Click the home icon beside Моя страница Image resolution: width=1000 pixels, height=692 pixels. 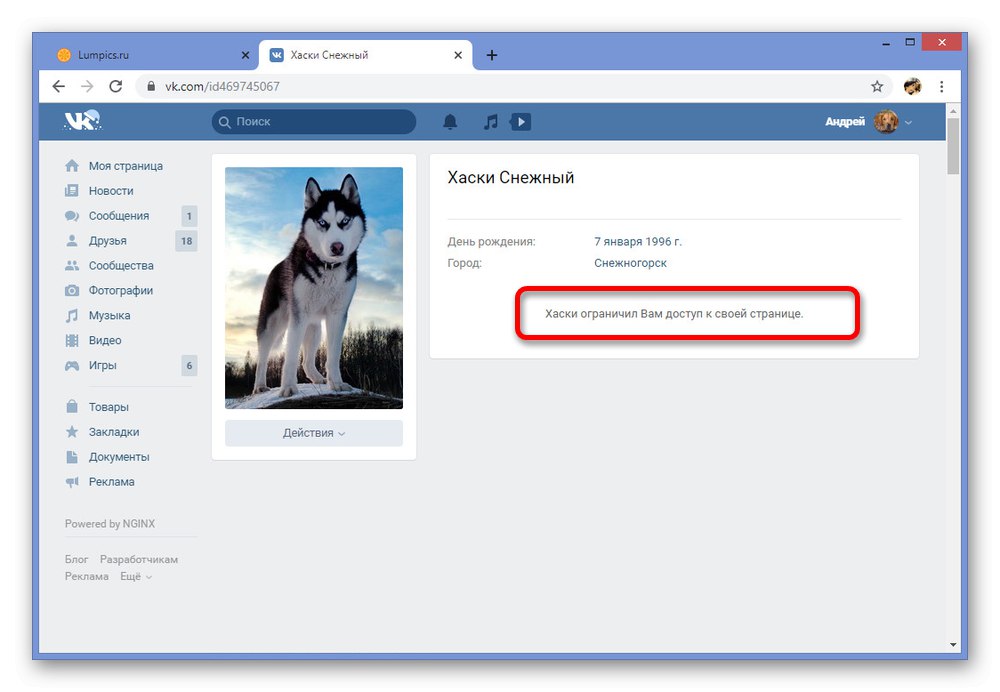[72, 166]
